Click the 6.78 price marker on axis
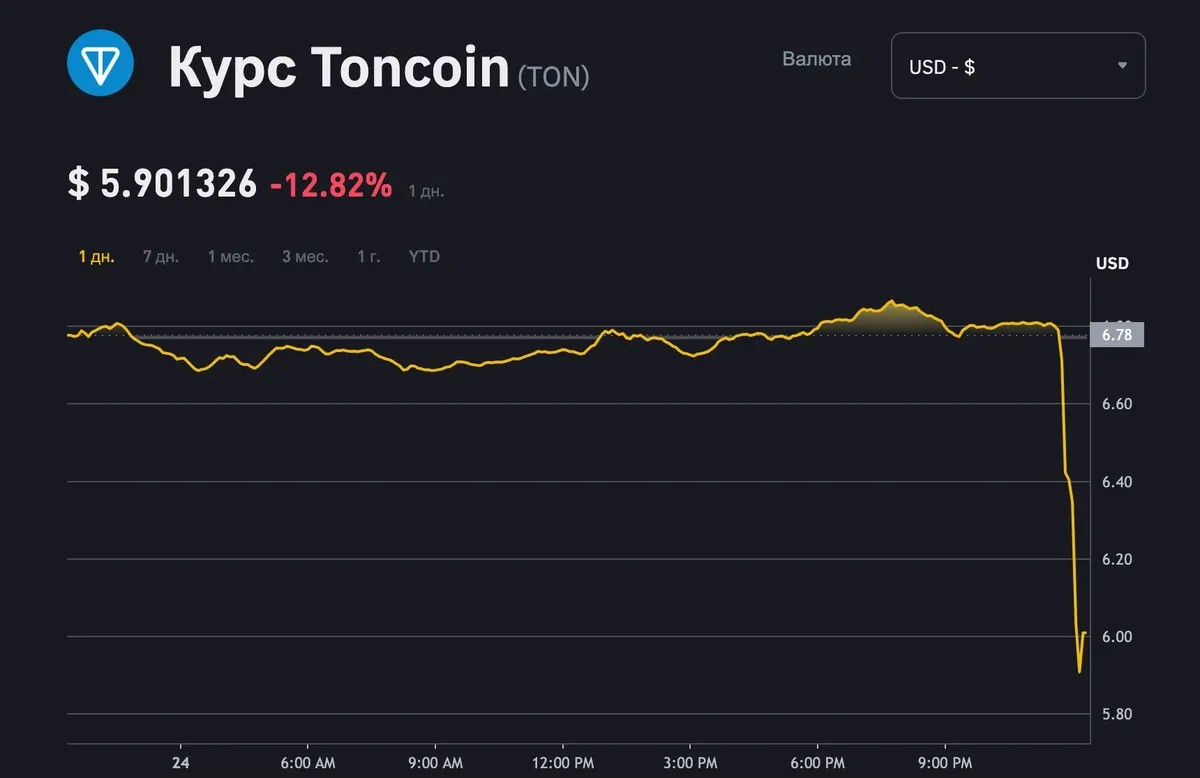Image resolution: width=1200 pixels, height=778 pixels. pyautogui.click(x=1116, y=336)
